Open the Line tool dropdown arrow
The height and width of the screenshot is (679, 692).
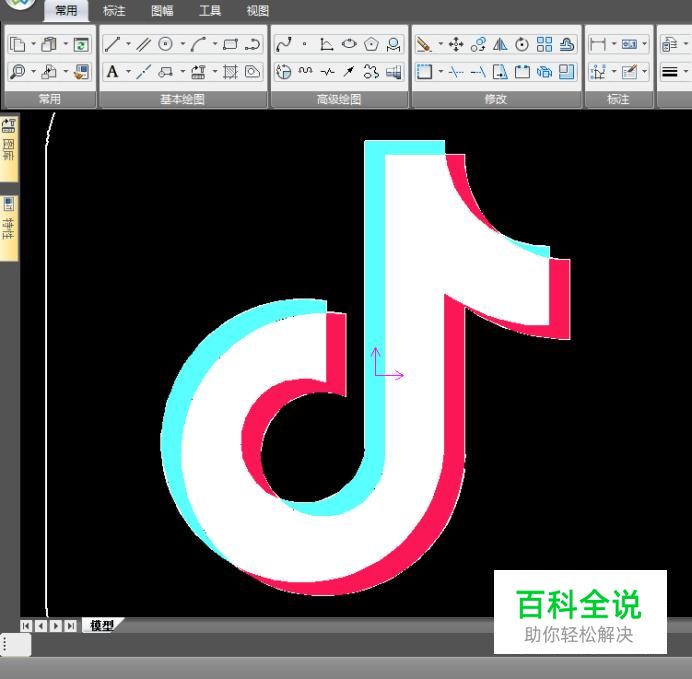[128, 44]
